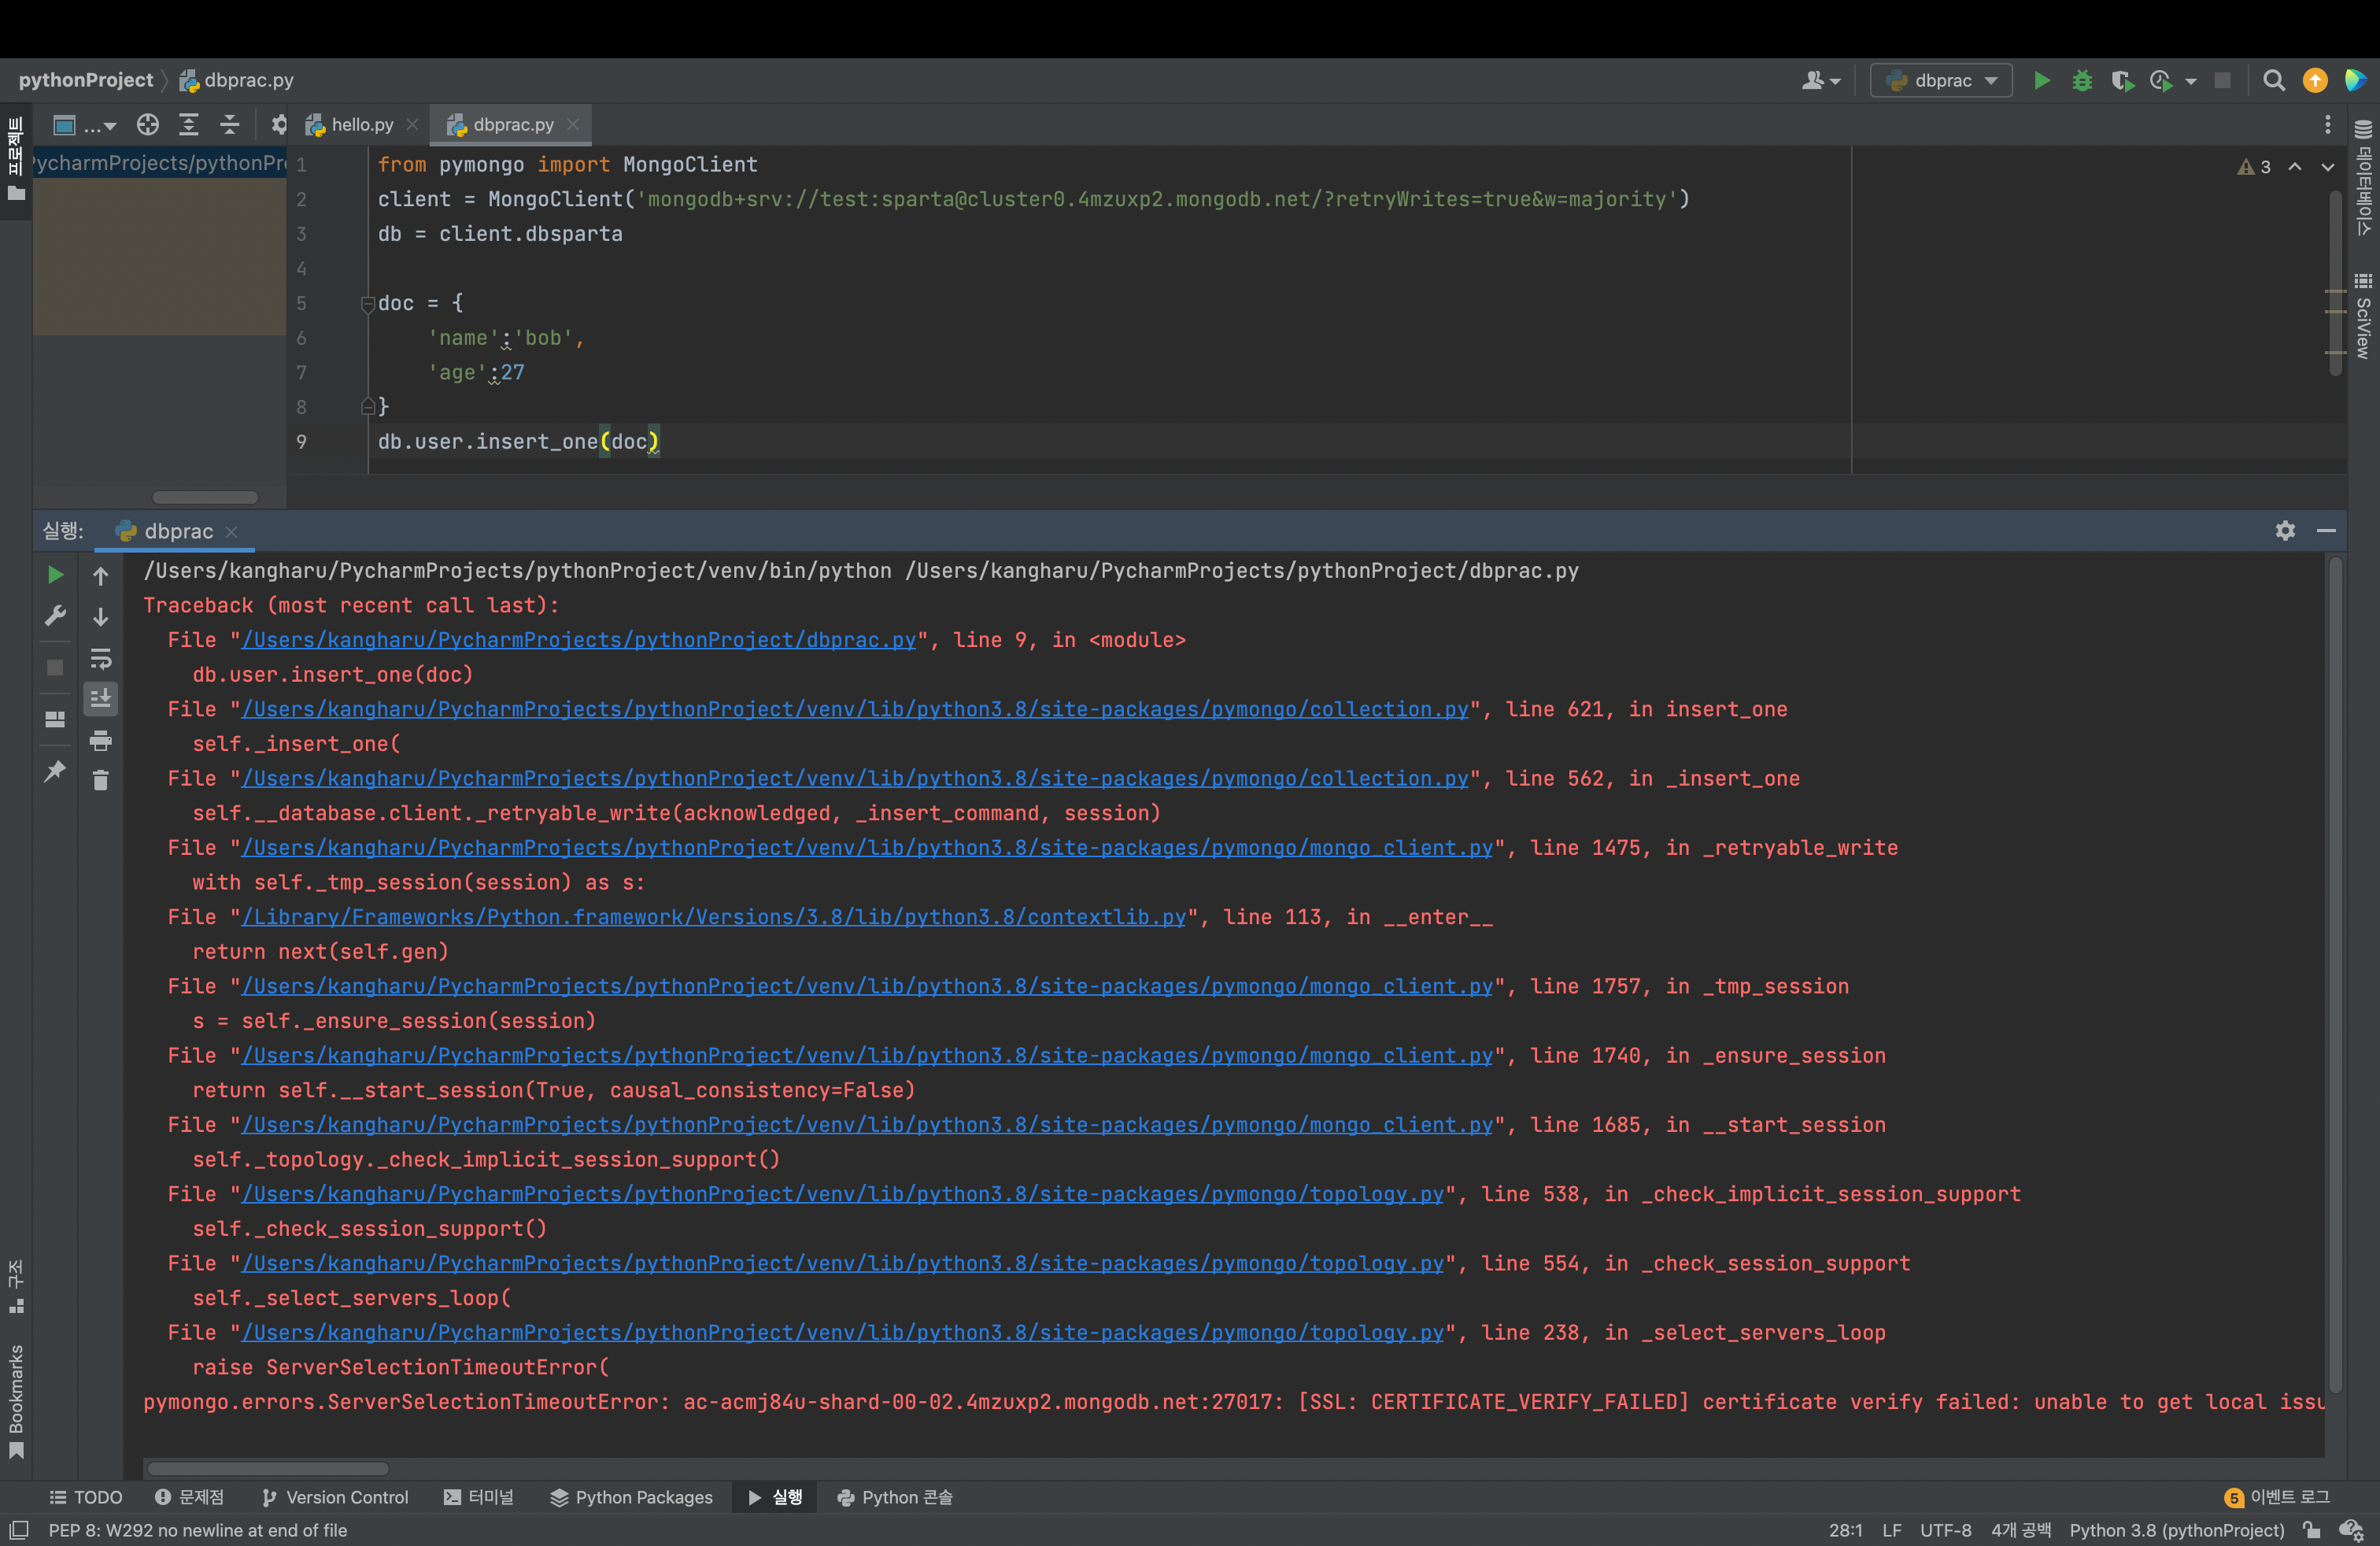Open the JetBrains Toolbox icon at top right
Viewport: 2380px width, 1546px height.
click(x=2355, y=81)
